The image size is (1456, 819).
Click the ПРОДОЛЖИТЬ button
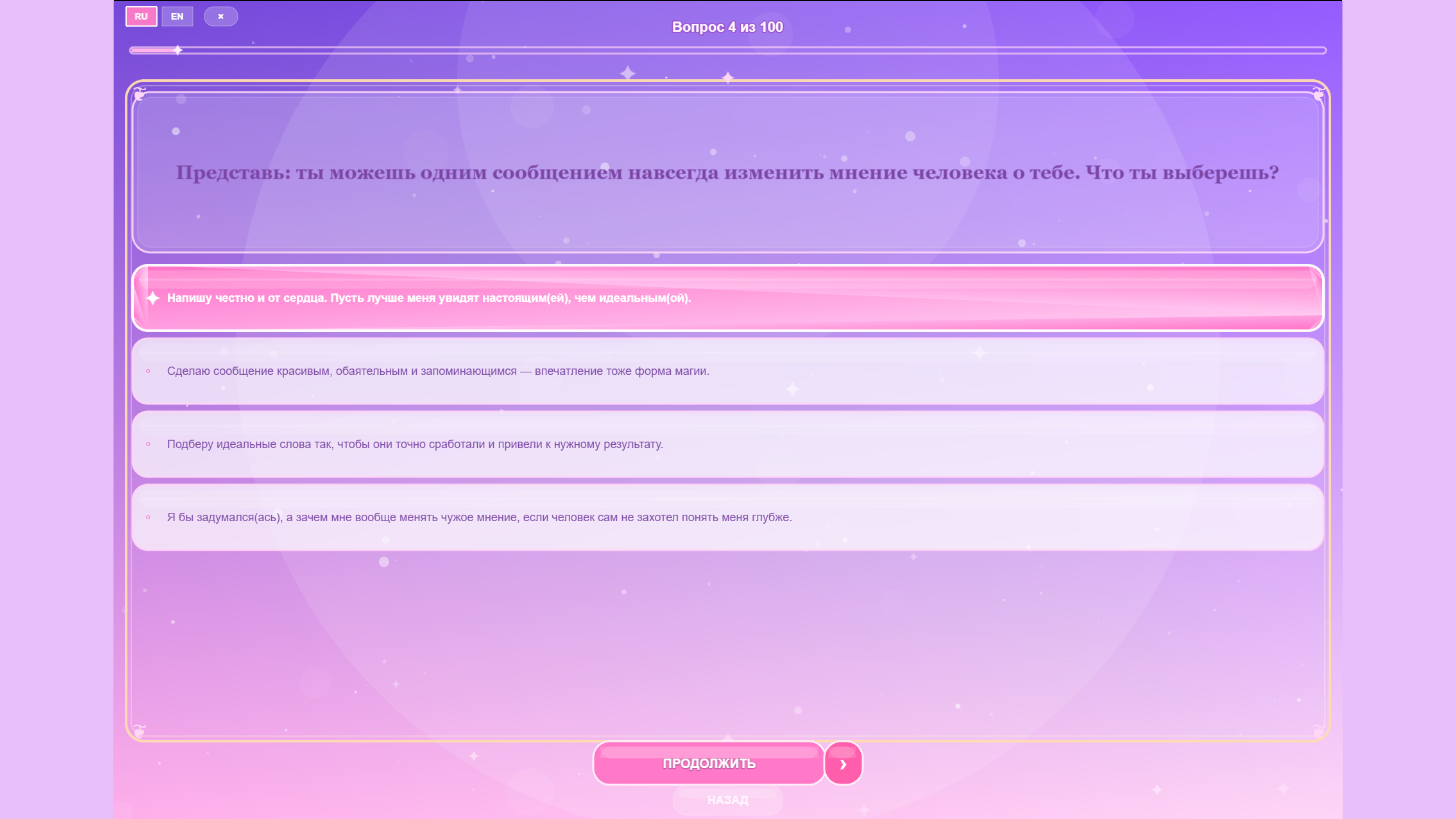[x=709, y=763]
